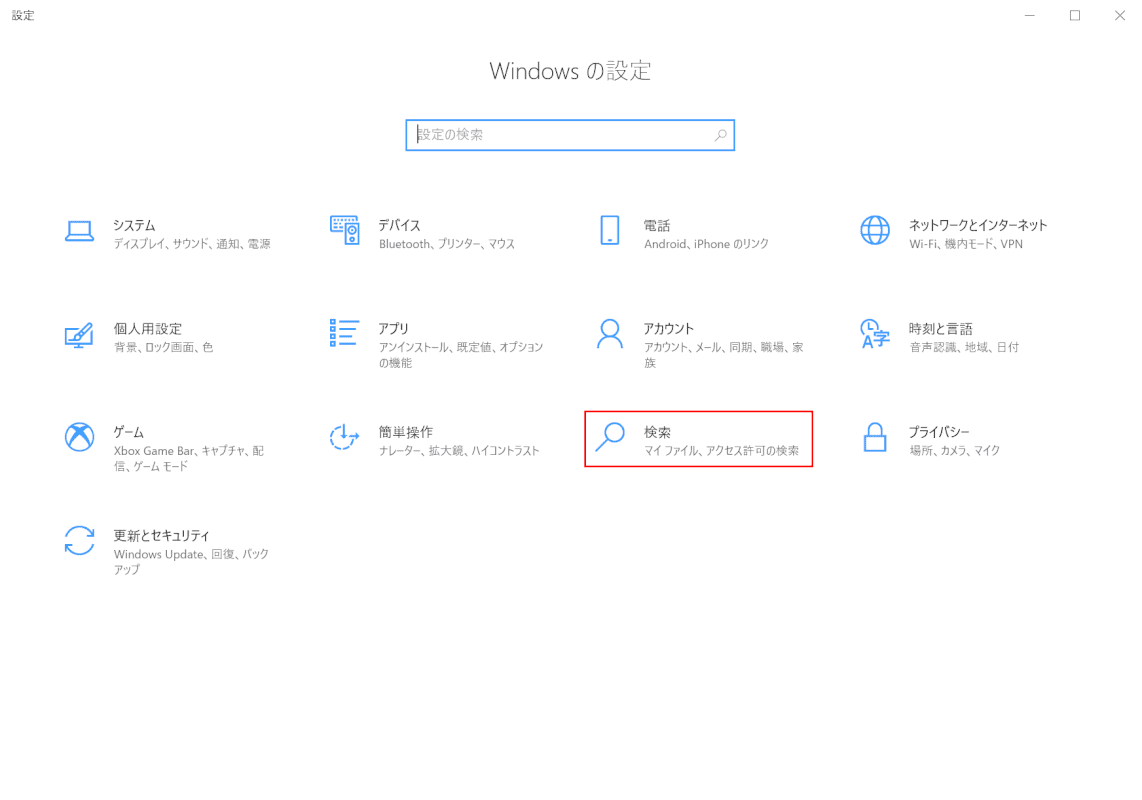Click the text 背景、ロック画面、色
The width and height of the screenshot is (1142, 800).
(x=164, y=348)
